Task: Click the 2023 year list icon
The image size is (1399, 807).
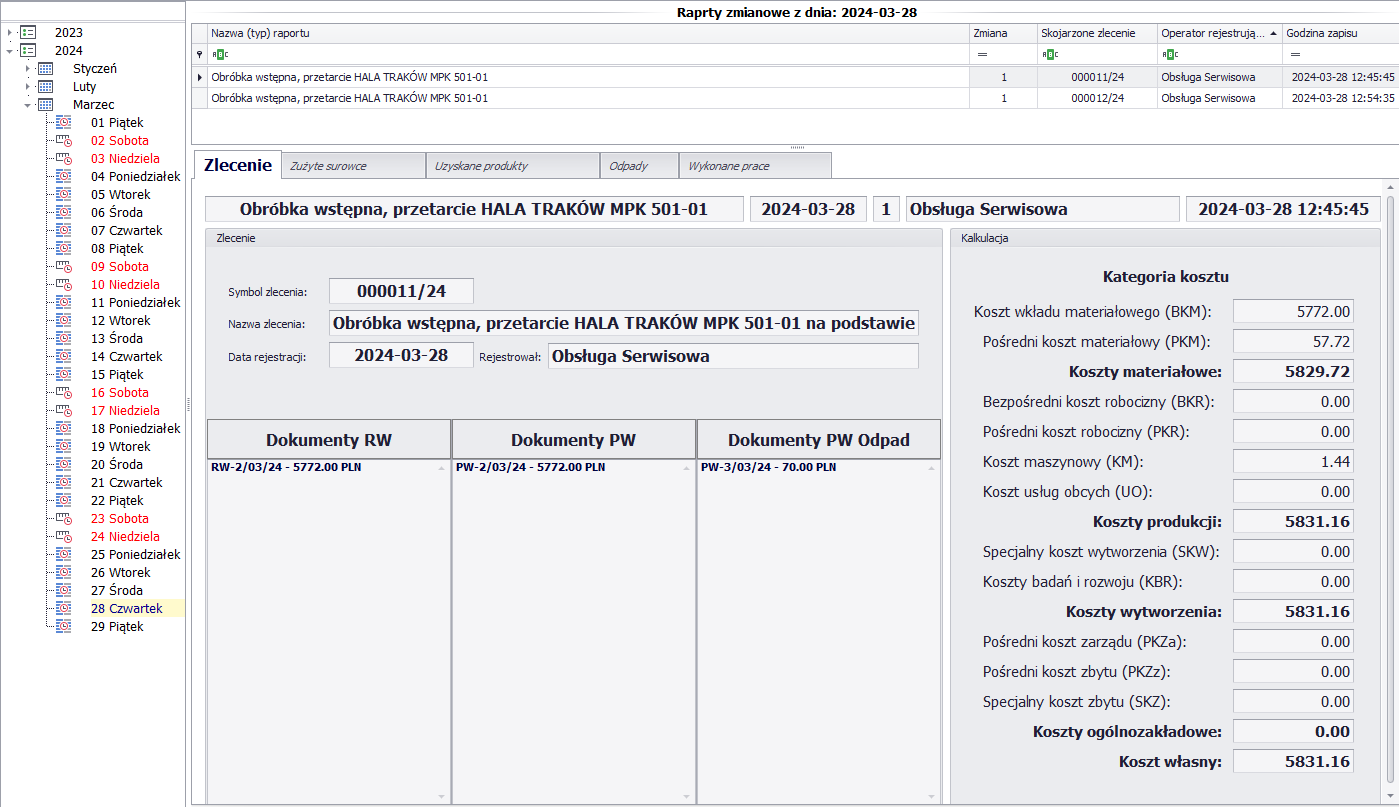Action: (28, 33)
